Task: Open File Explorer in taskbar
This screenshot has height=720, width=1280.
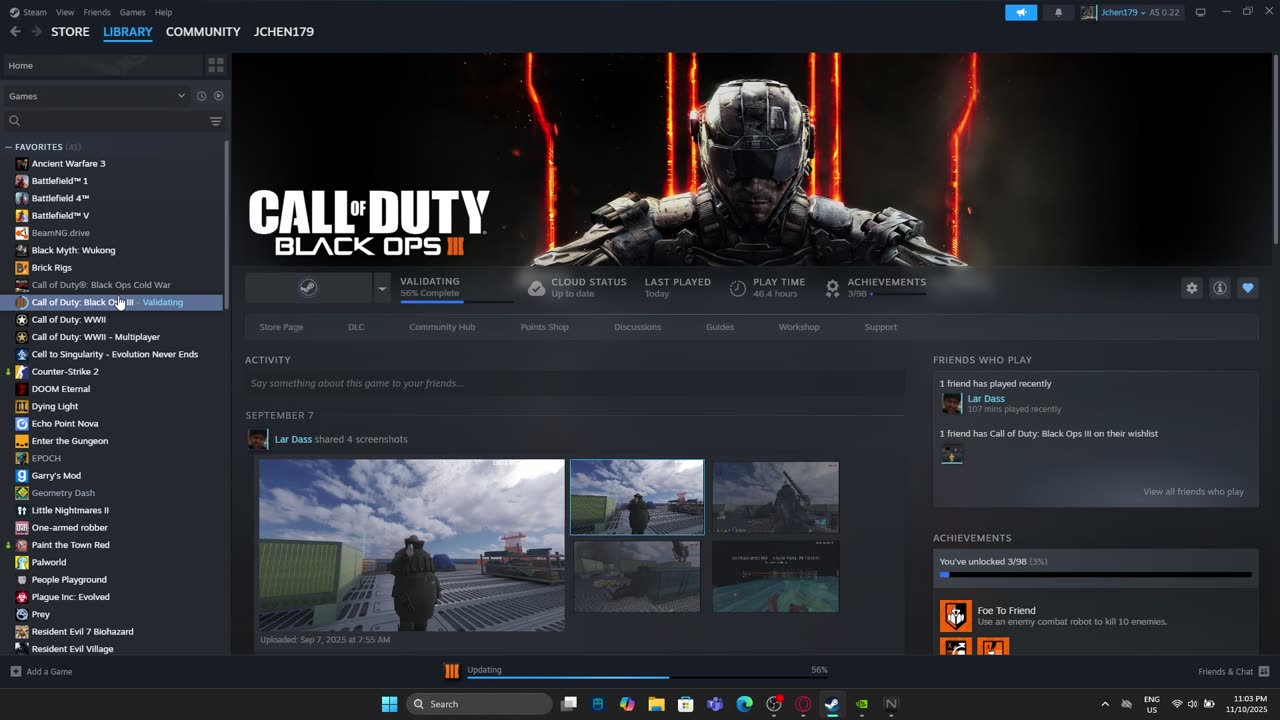Action: tap(656, 704)
